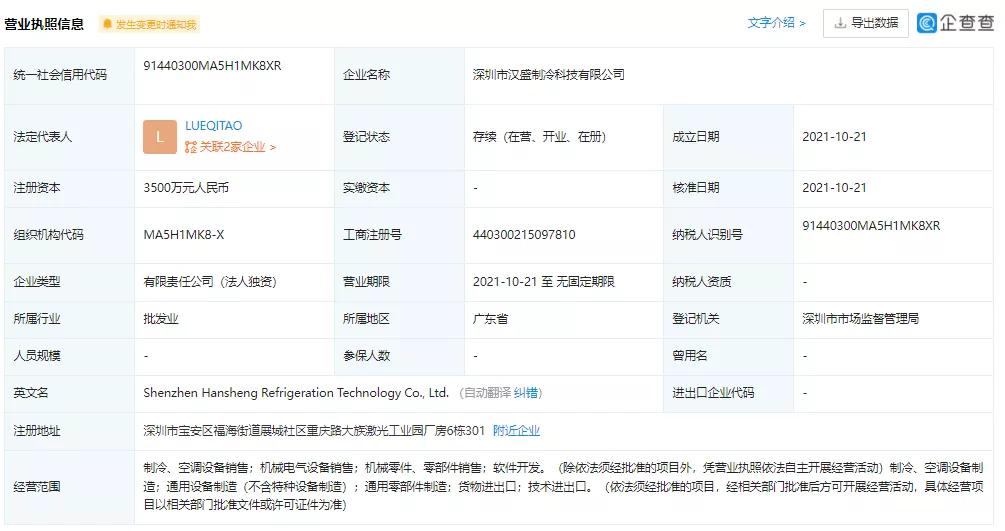Open 附近企业 nearby companies link
Screen dimensions: 1005x531
click(x=516, y=430)
